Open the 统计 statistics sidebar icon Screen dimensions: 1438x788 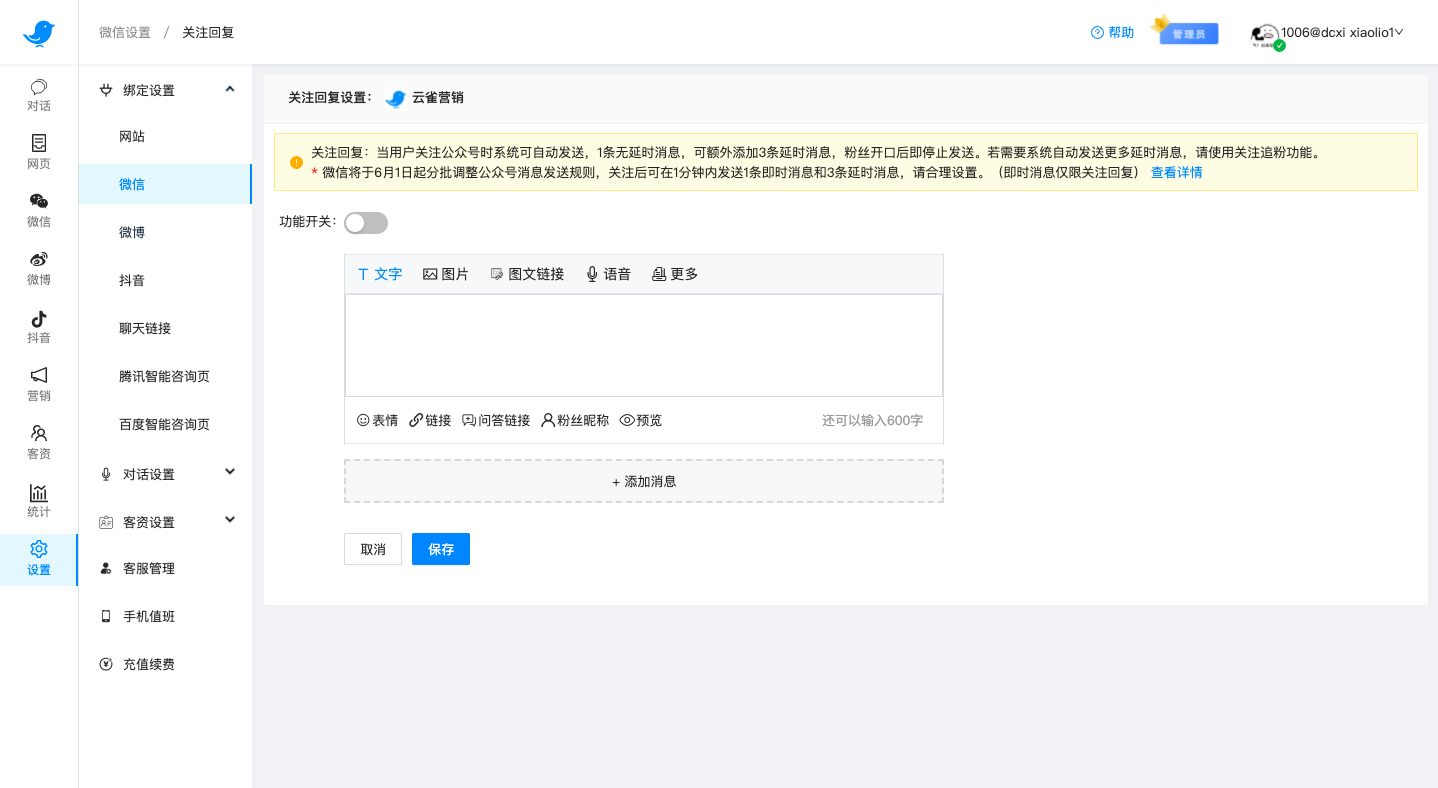(x=38, y=501)
